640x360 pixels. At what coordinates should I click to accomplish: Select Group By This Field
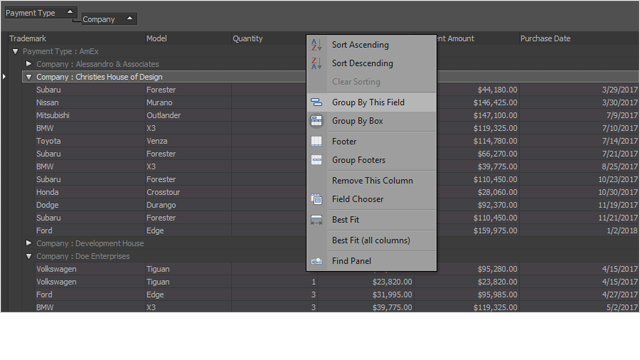tap(371, 102)
